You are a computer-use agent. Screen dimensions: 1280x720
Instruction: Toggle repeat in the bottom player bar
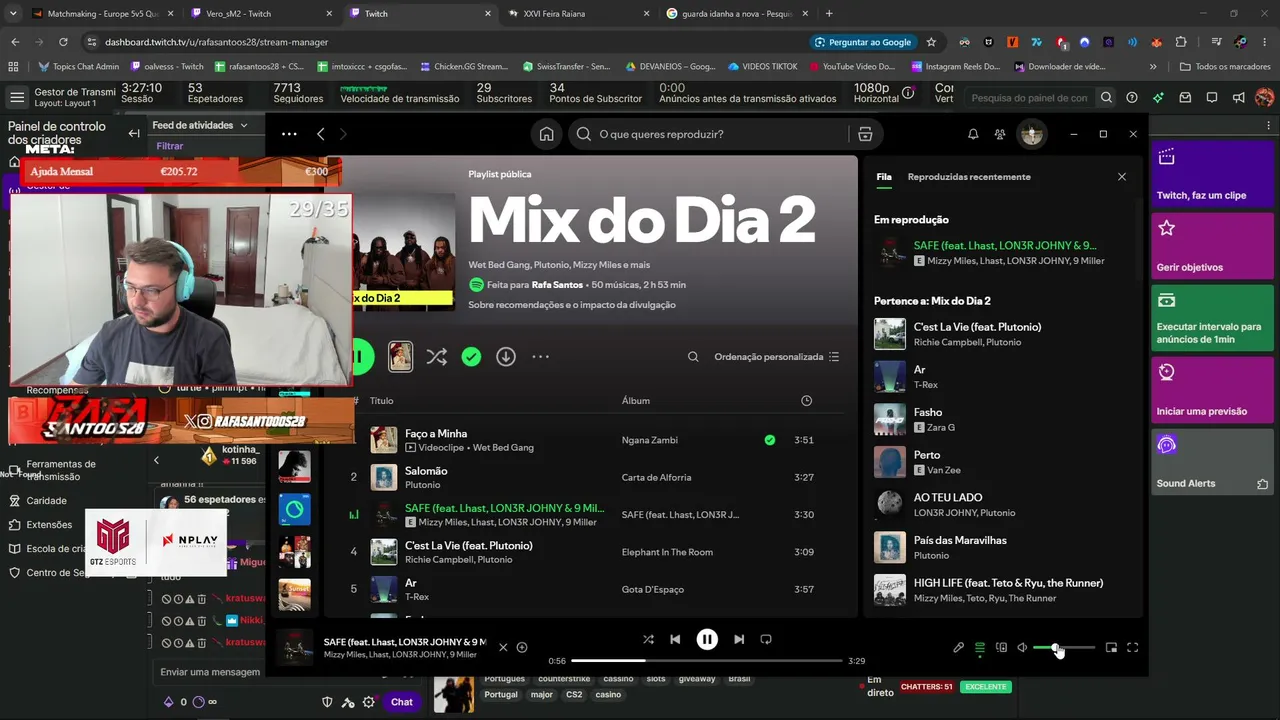(x=766, y=639)
